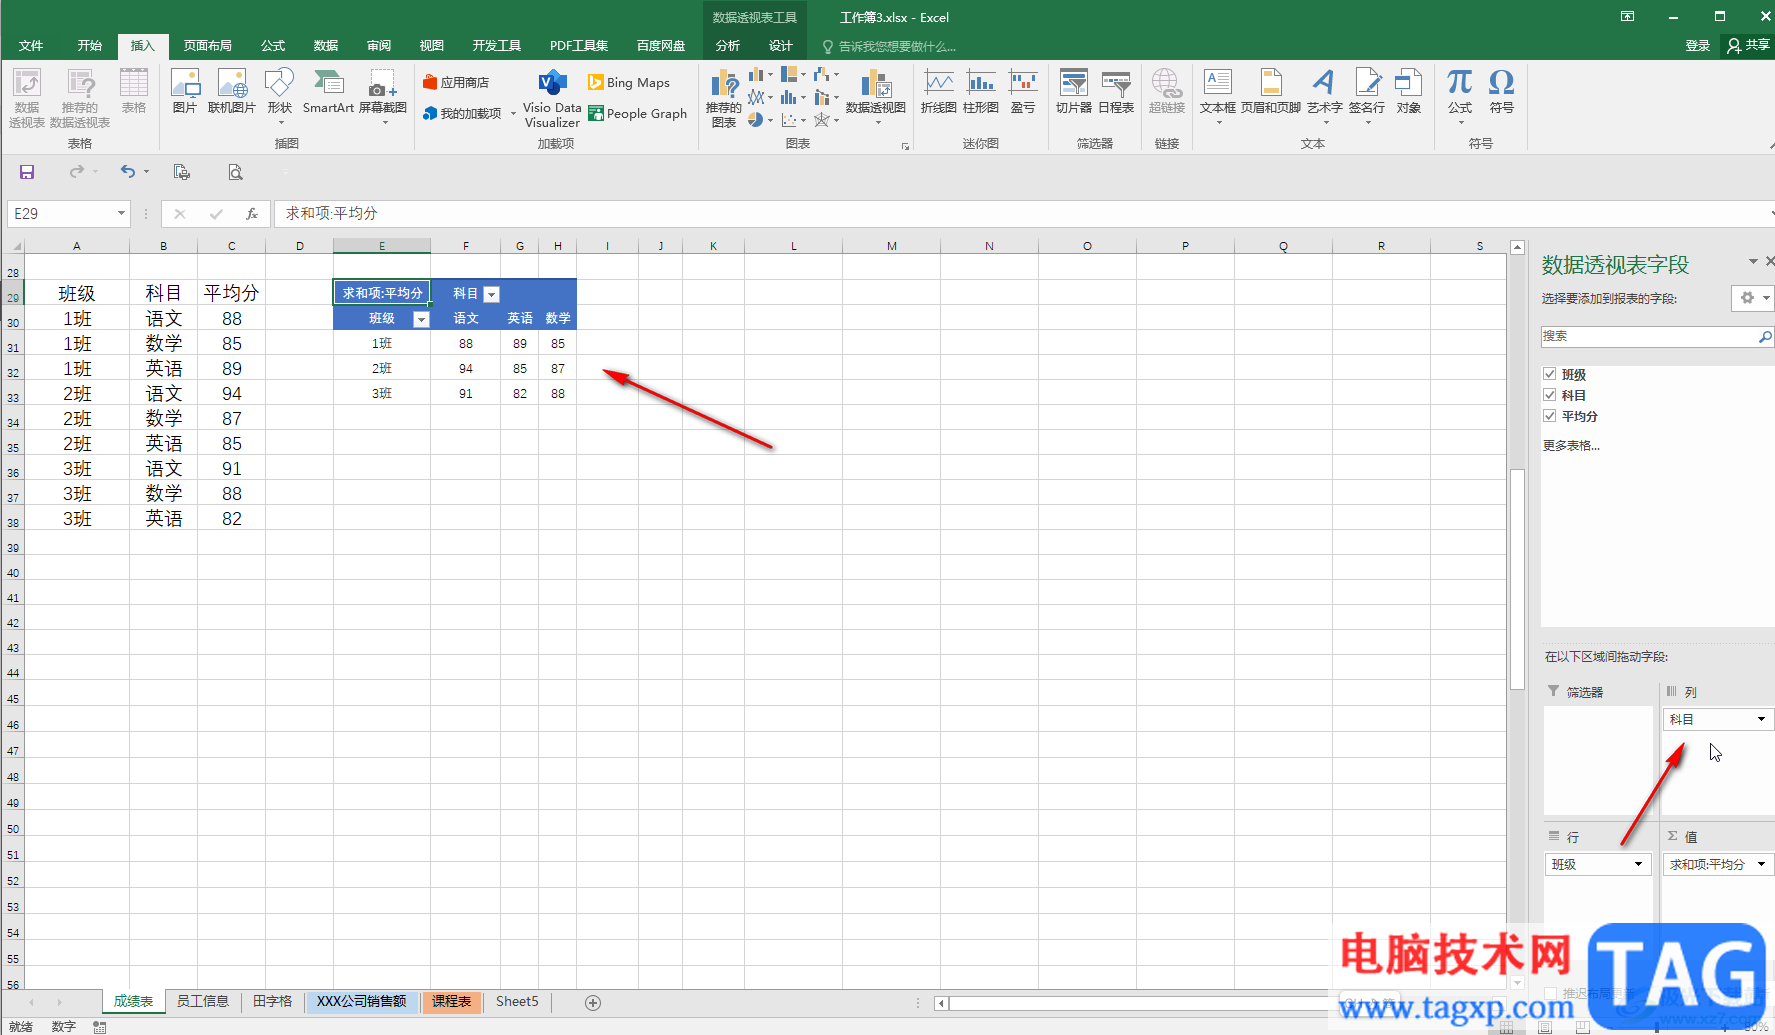Switch to 课程表 sheet tab

pos(452,1001)
